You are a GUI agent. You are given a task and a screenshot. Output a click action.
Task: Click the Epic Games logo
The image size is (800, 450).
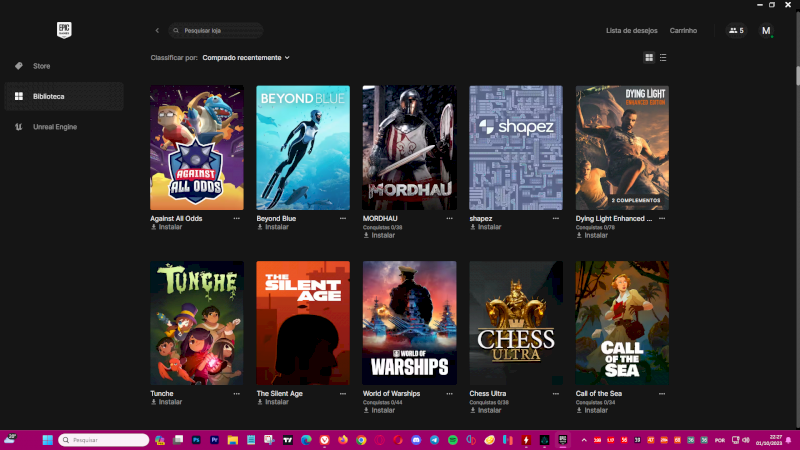[x=62, y=30]
